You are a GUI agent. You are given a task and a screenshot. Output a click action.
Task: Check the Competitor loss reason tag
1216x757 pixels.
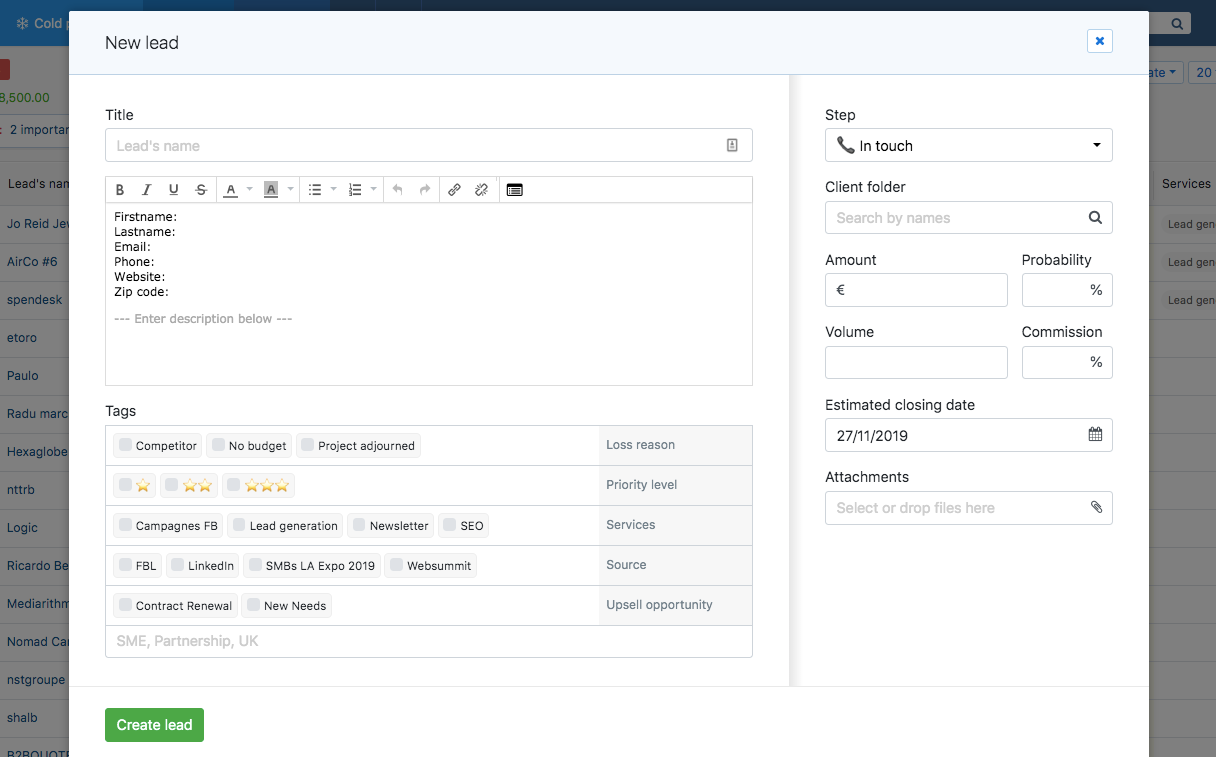click(x=125, y=445)
